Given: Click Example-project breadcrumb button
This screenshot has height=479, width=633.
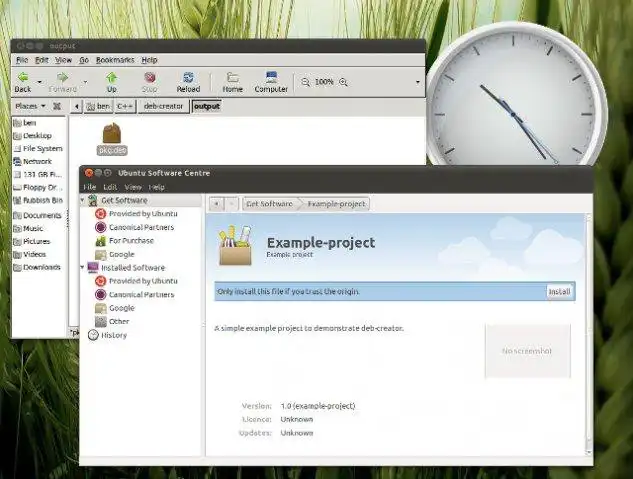Looking at the screenshot, I should (336, 204).
